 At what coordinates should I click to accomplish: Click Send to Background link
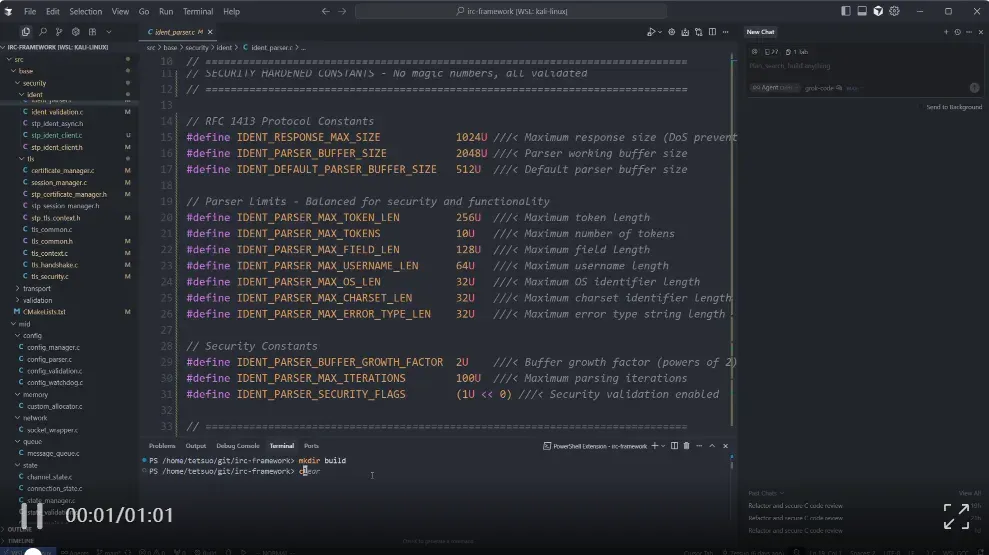[x=954, y=107]
